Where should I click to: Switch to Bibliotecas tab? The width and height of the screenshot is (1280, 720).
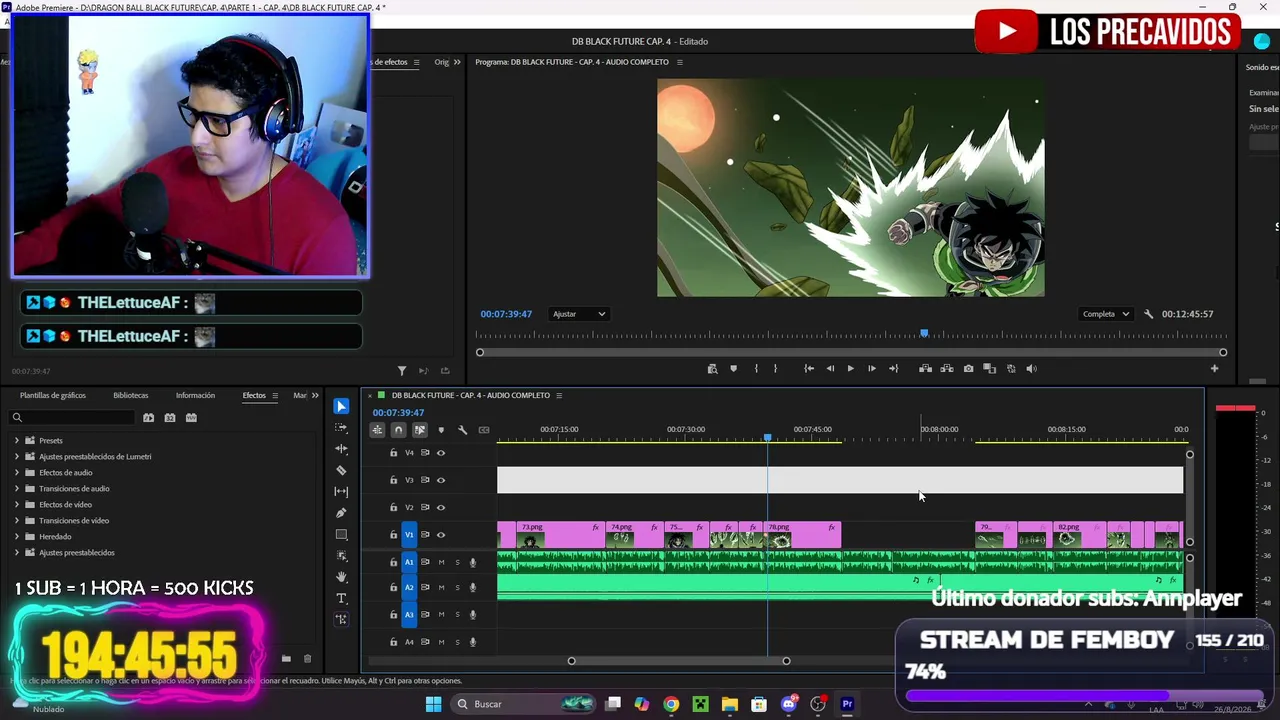pyautogui.click(x=131, y=396)
